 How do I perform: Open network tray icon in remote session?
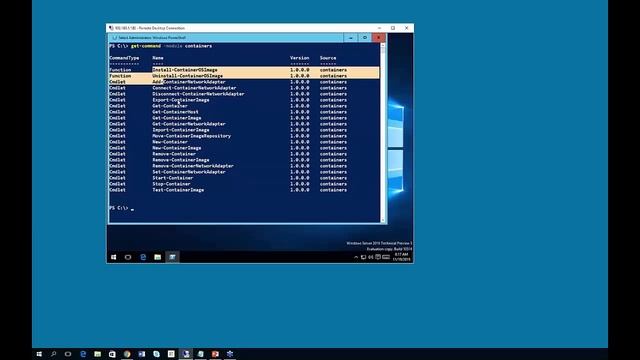click(x=363, y=257)
